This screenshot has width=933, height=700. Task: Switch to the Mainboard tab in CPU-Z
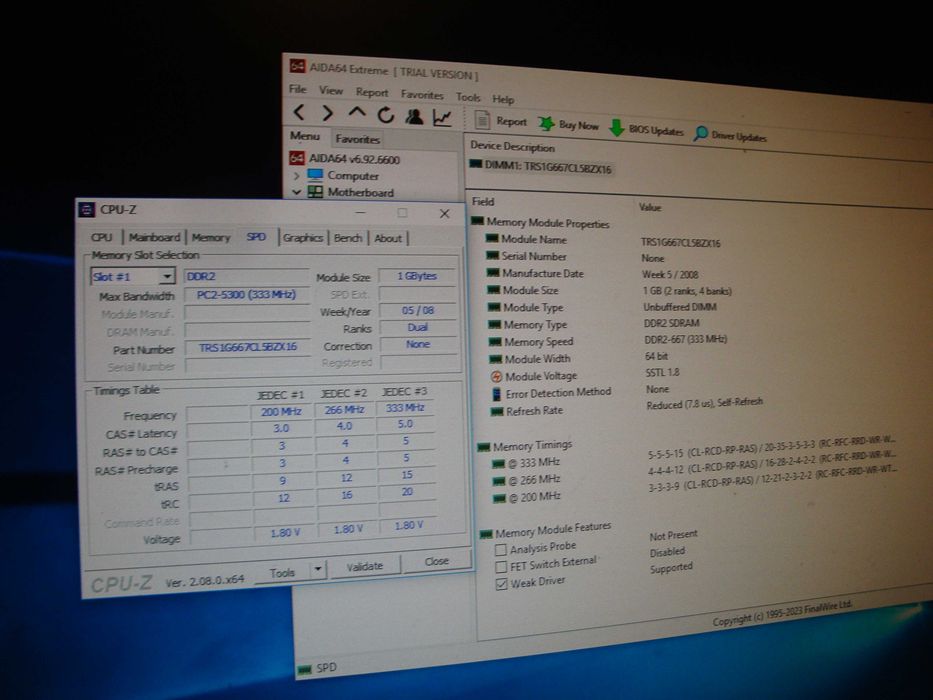(x=154, y=237)
